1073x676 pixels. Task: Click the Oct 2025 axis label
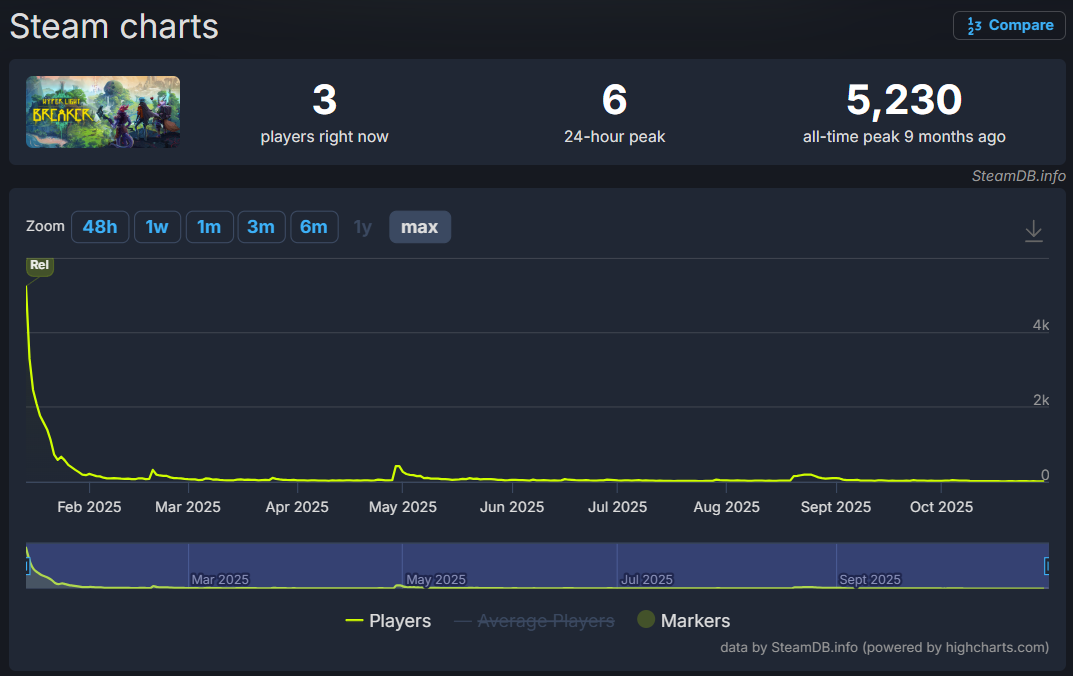[941, 507]
